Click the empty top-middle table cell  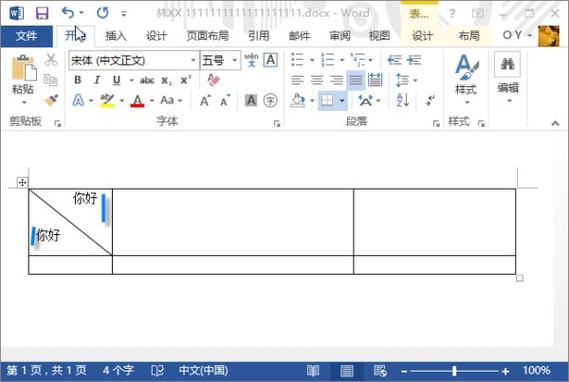[x=233, y=222]
